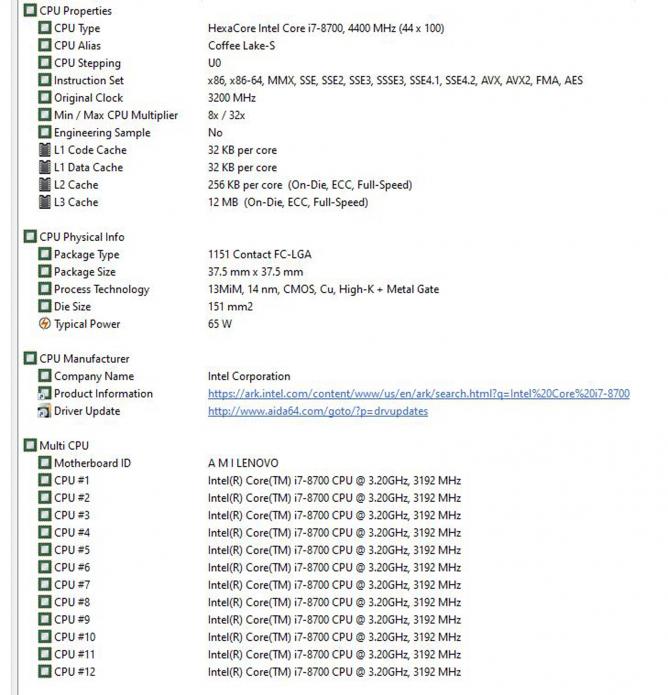Select the CPU #9 row label
This screenshot has width=668, height=695.
coord(72,620)
